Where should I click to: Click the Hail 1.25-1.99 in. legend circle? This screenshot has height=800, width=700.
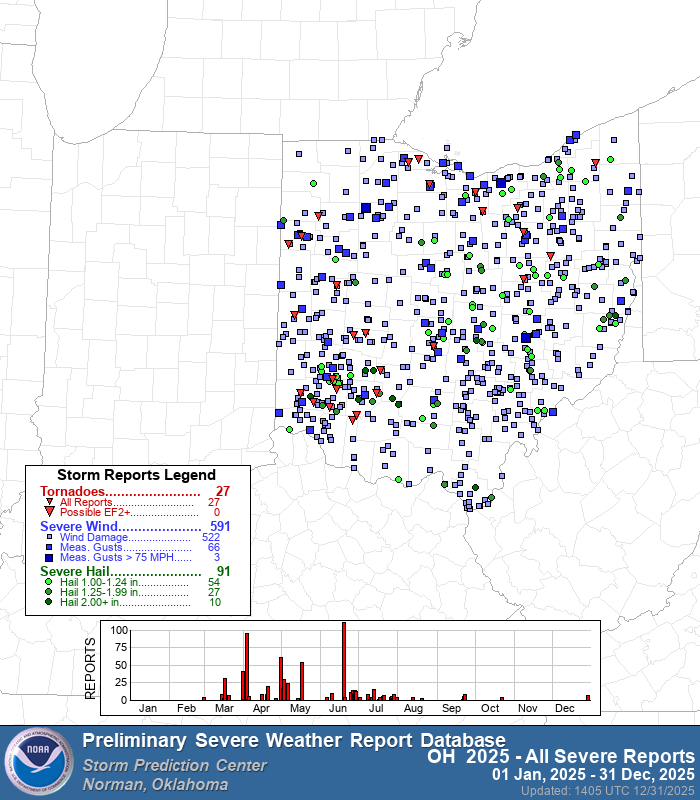pyautogui.click(x=49, y=593)
